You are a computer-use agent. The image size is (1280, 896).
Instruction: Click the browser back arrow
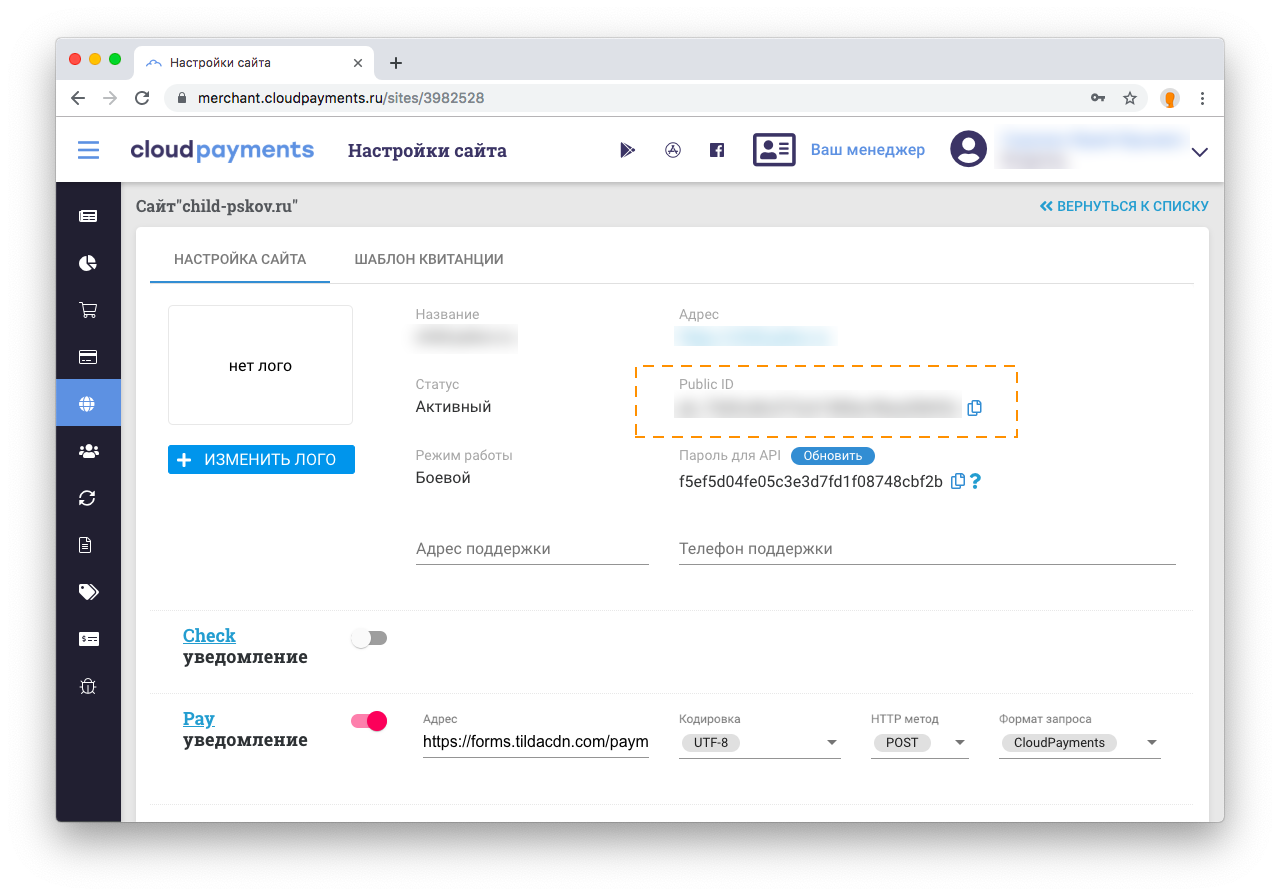(78, 98)
